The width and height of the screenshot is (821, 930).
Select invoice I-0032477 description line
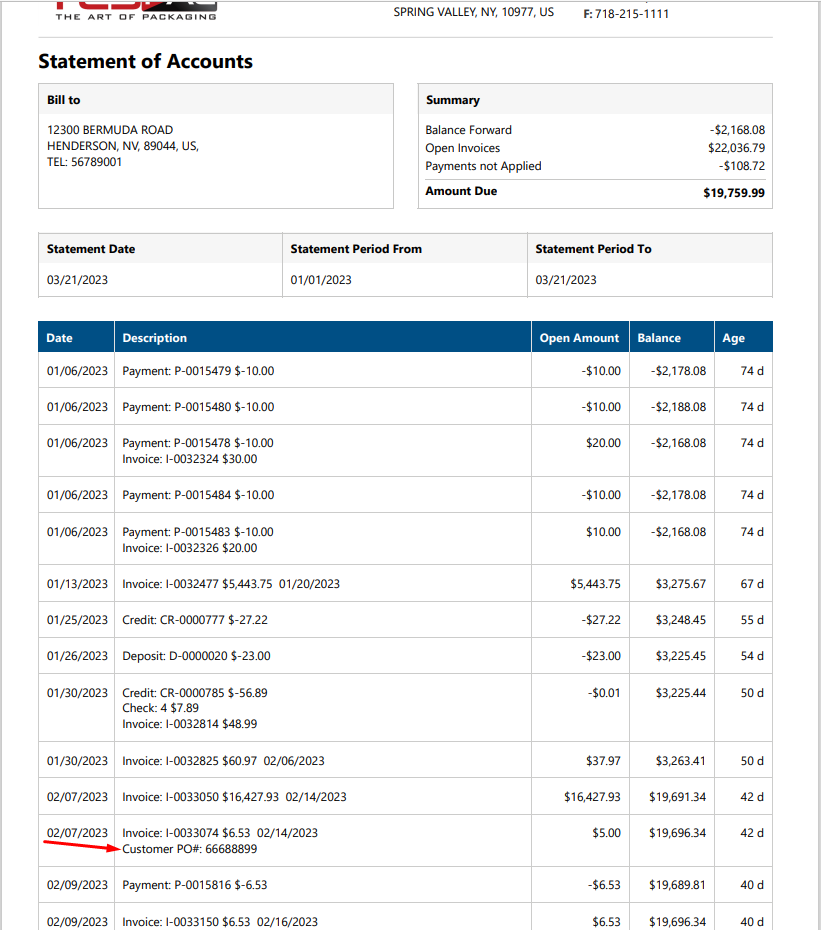tap(231, 584)
